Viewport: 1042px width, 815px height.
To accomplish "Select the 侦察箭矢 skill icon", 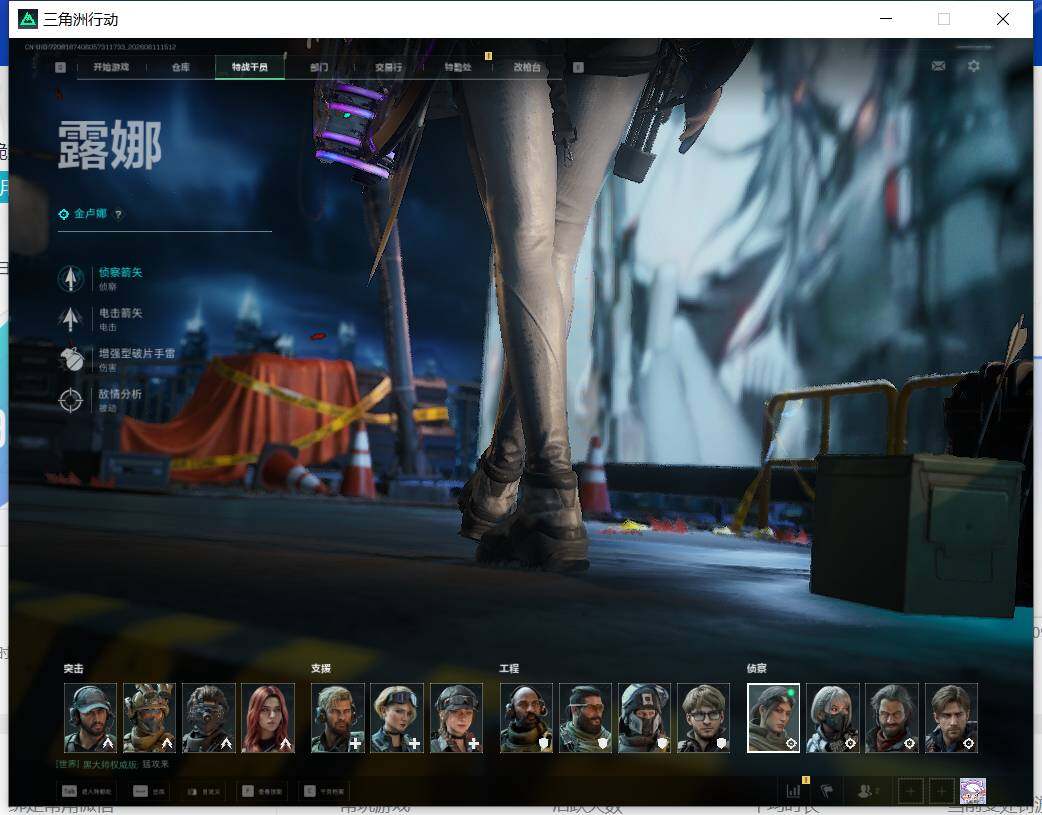I will tap(70, 279).
